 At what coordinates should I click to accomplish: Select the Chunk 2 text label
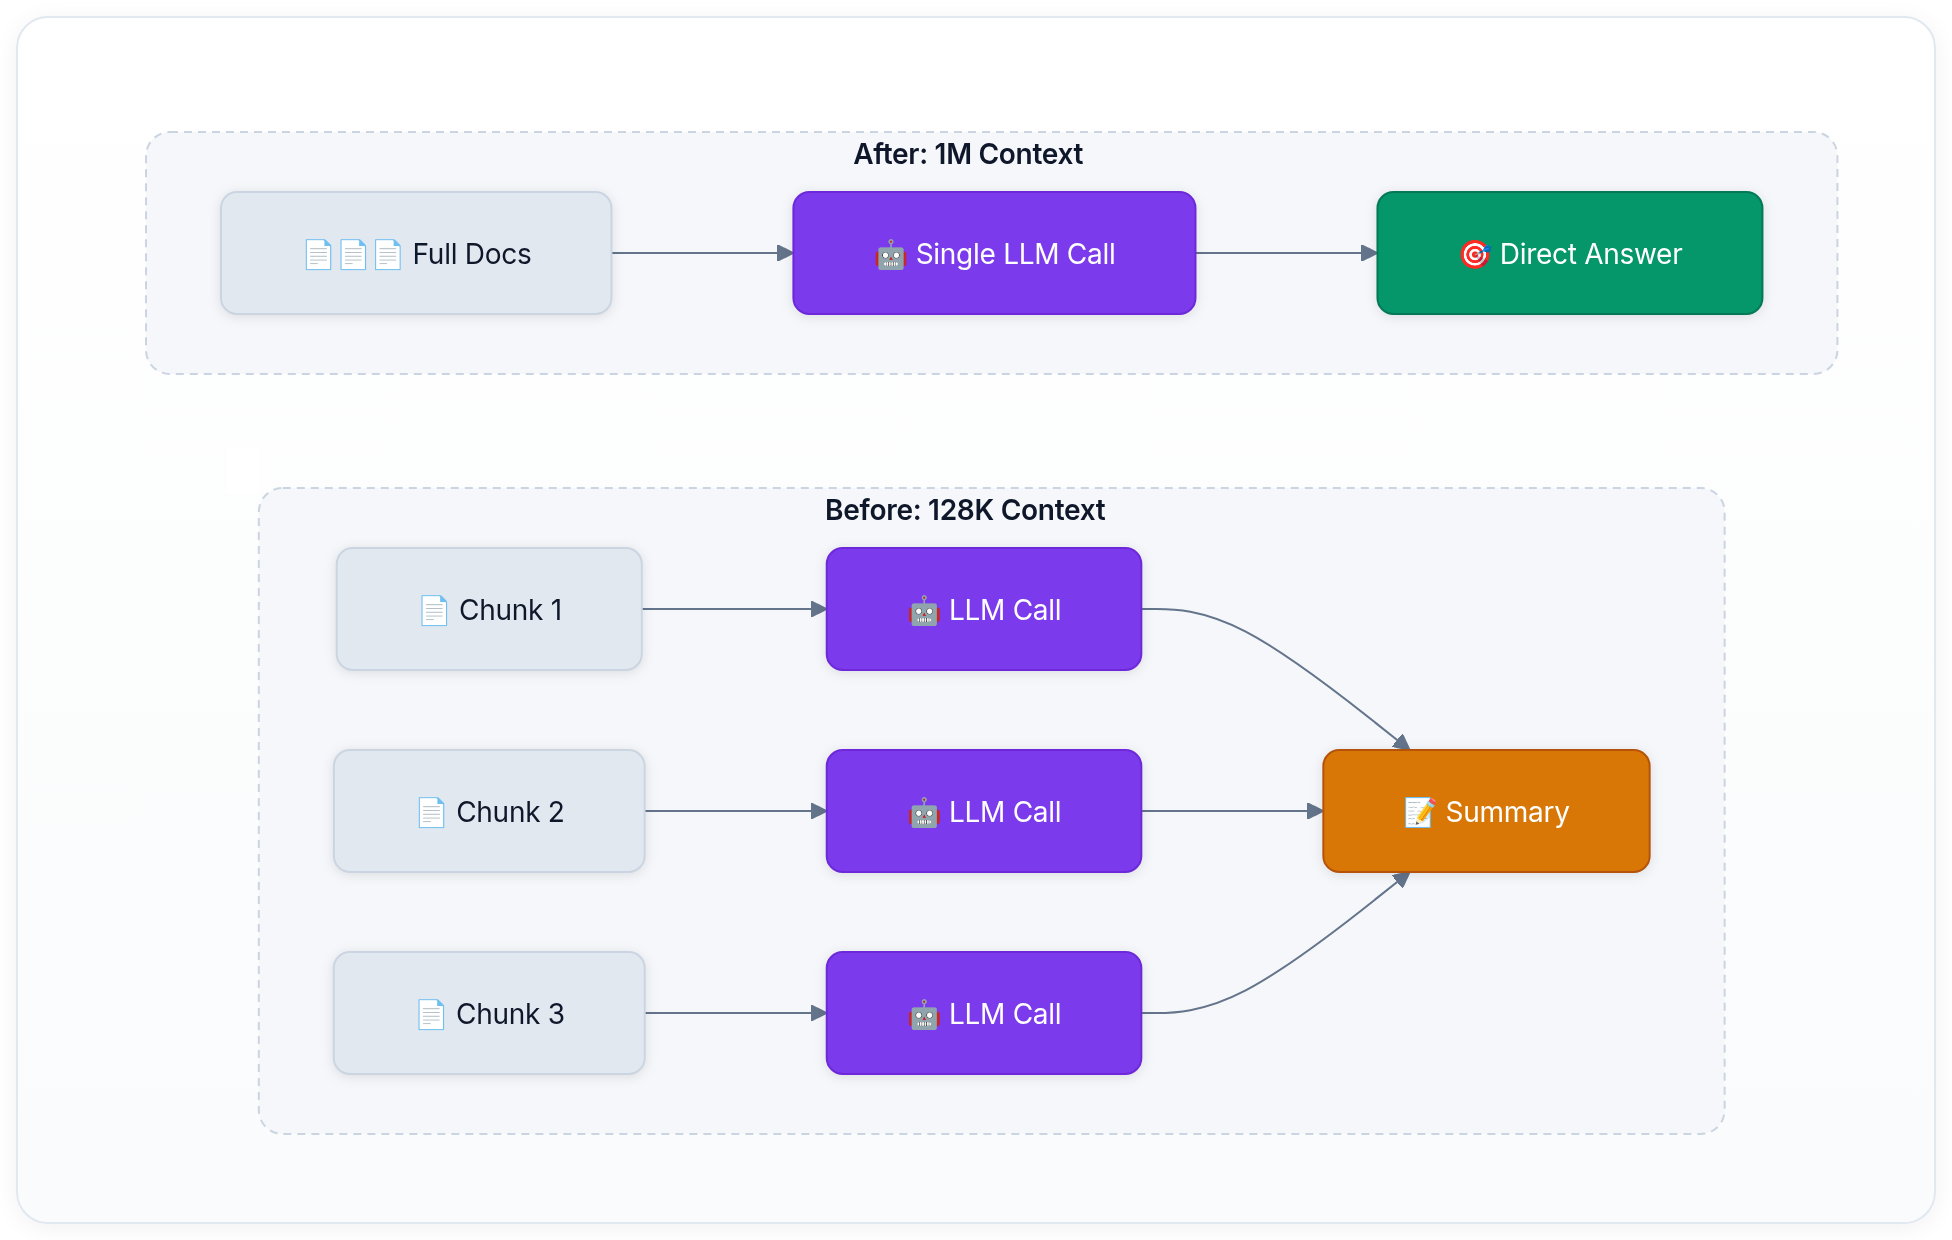pyautogui.click(x=510, y=812)
